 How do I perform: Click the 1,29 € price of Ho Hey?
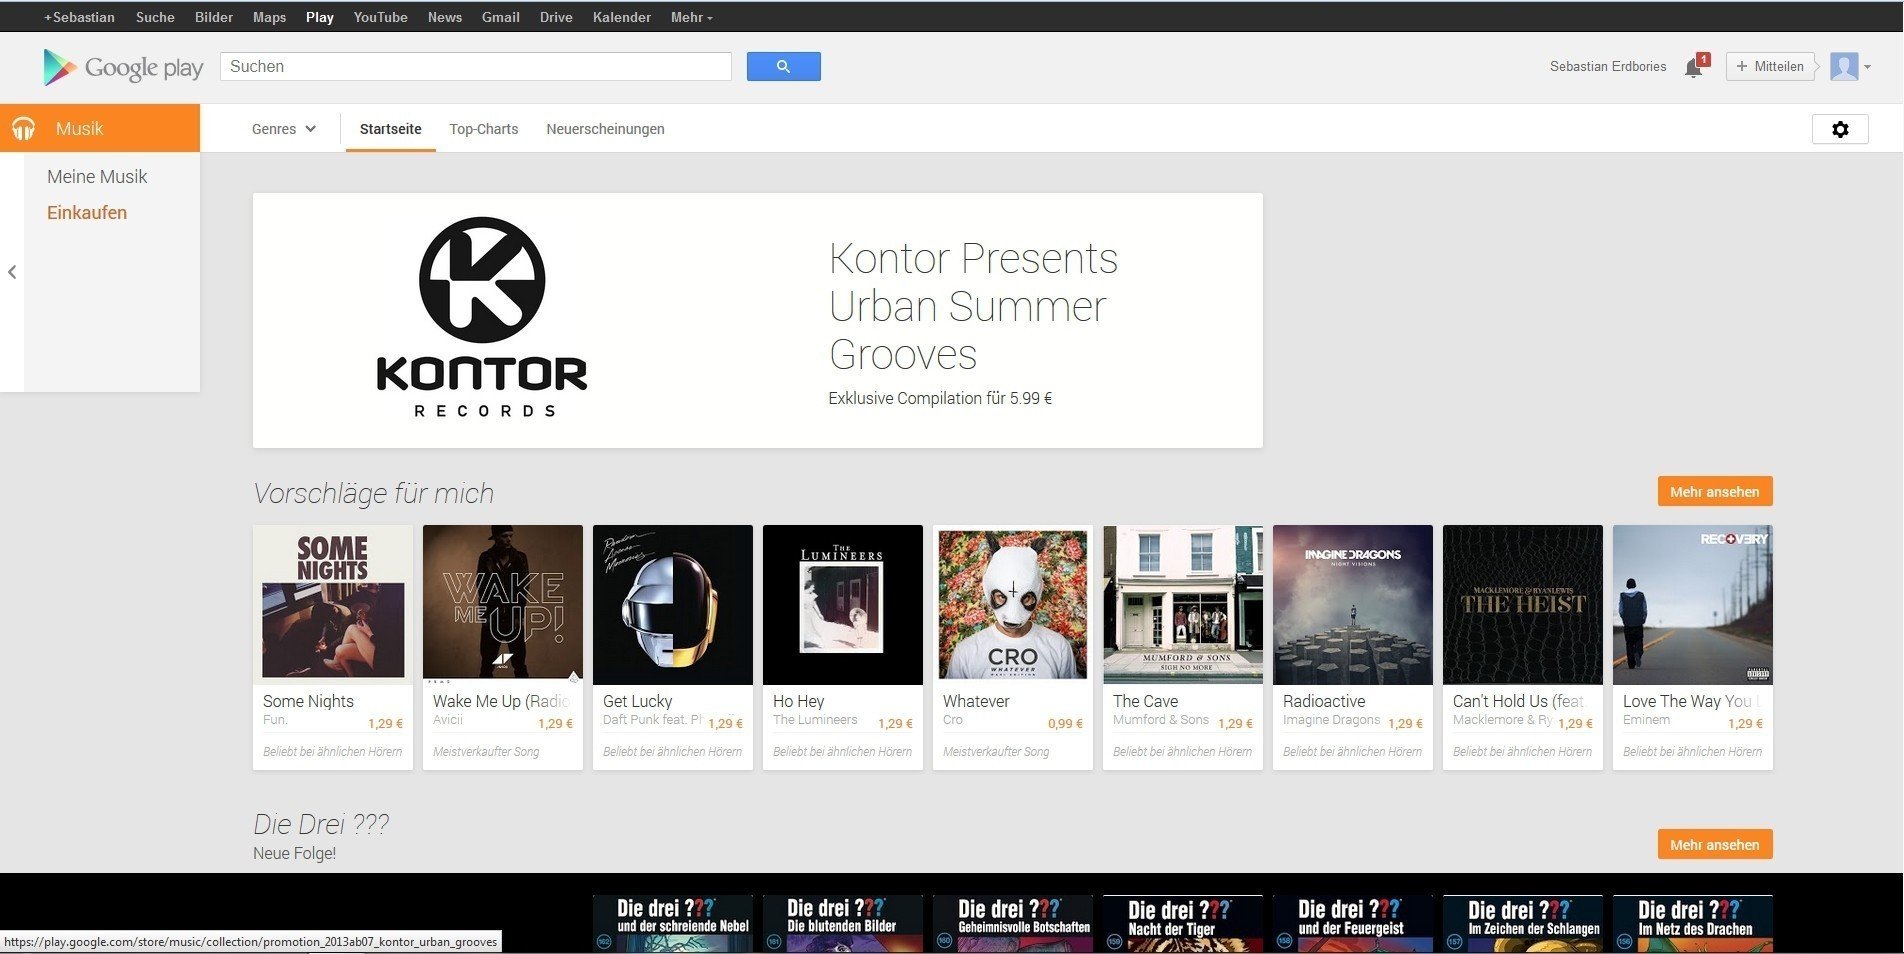895,724
